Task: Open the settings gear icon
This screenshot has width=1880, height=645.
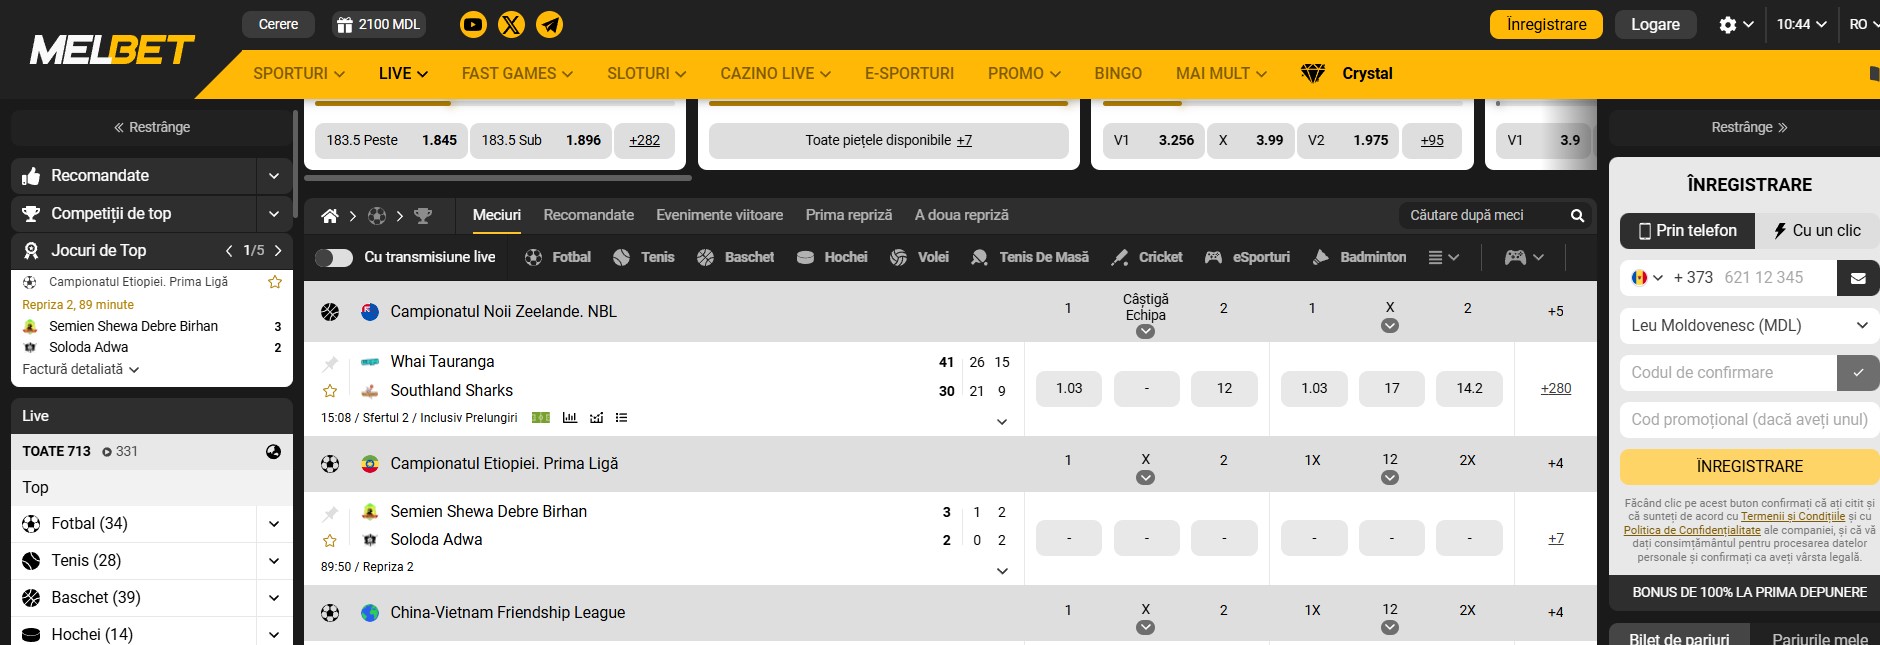Action: (1727, 25)
